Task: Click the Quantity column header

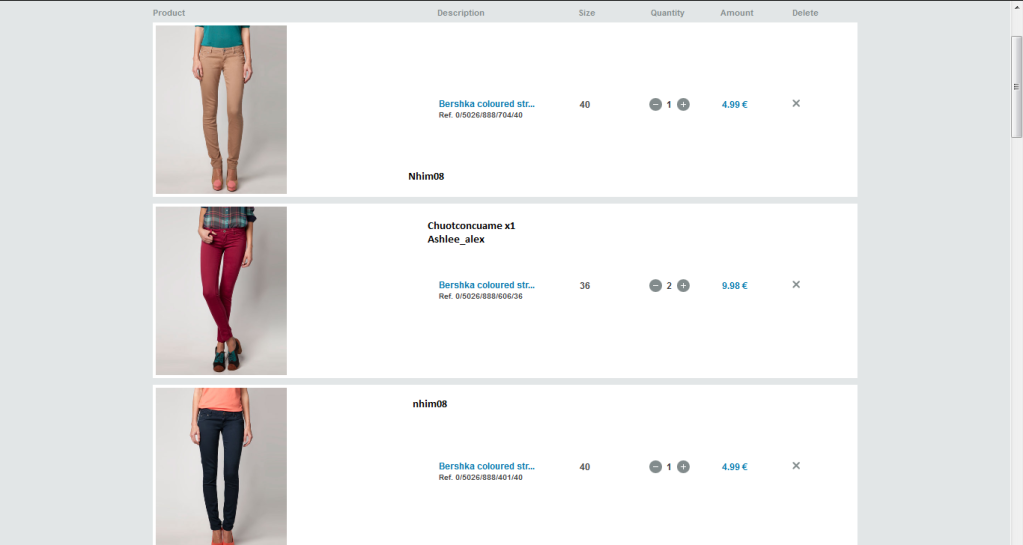Action: click(667, 13)
